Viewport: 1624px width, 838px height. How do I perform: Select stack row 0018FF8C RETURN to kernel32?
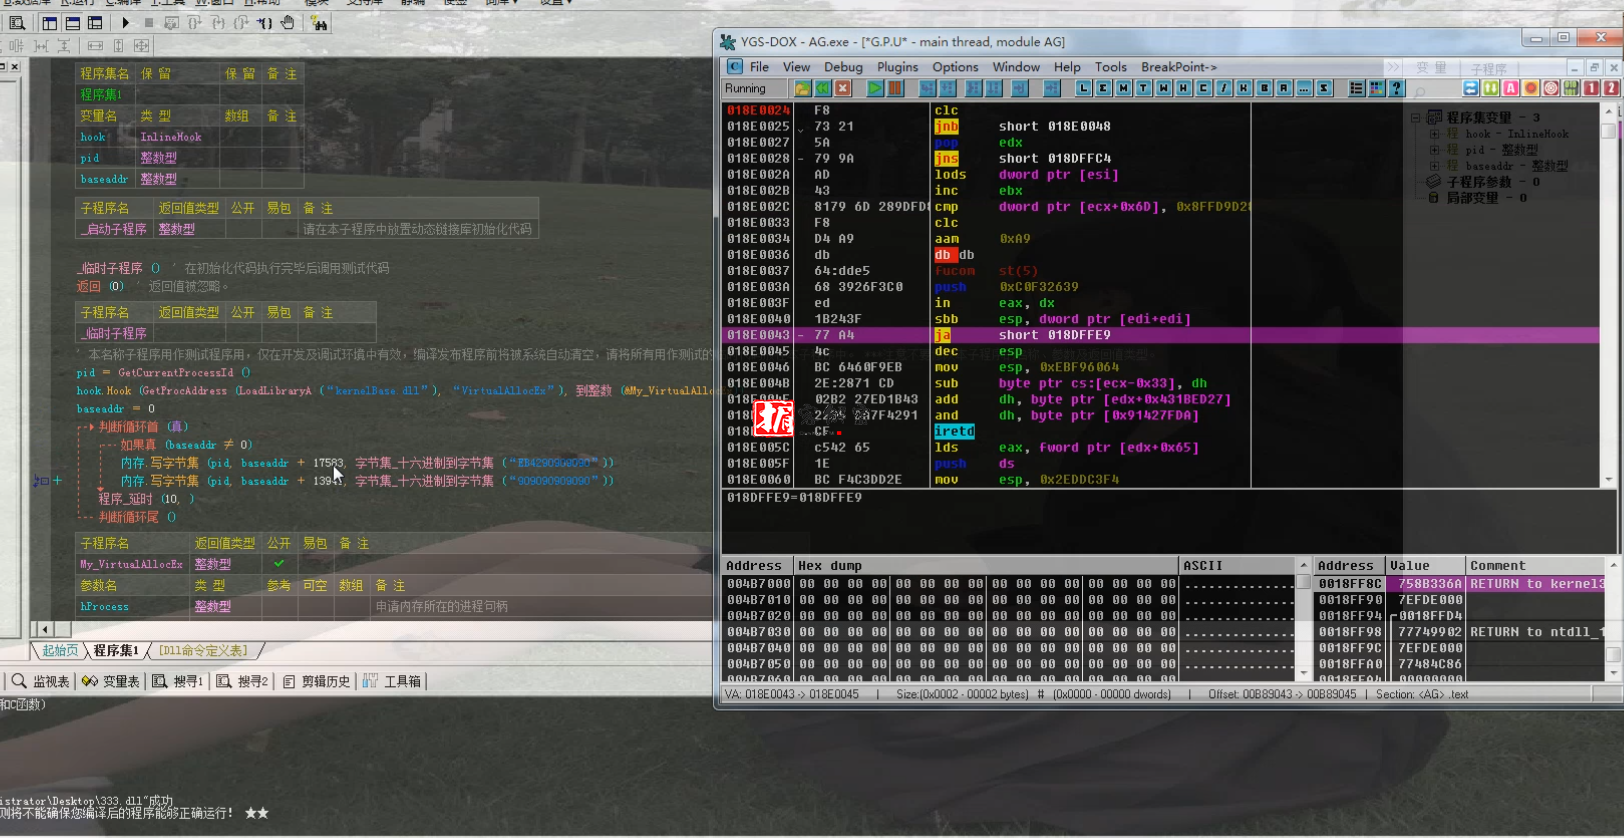coord(1459,584)
